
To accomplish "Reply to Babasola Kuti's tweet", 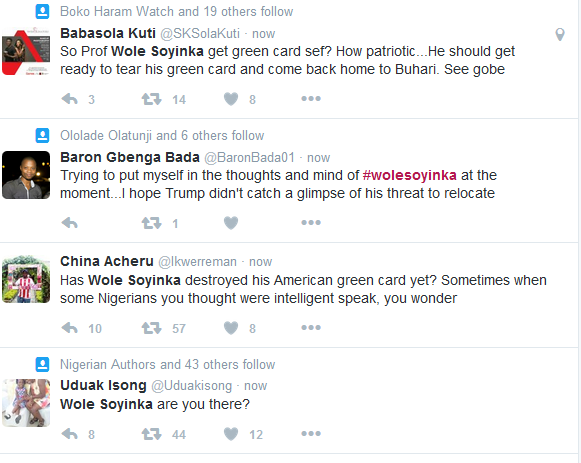I will 70,99.
